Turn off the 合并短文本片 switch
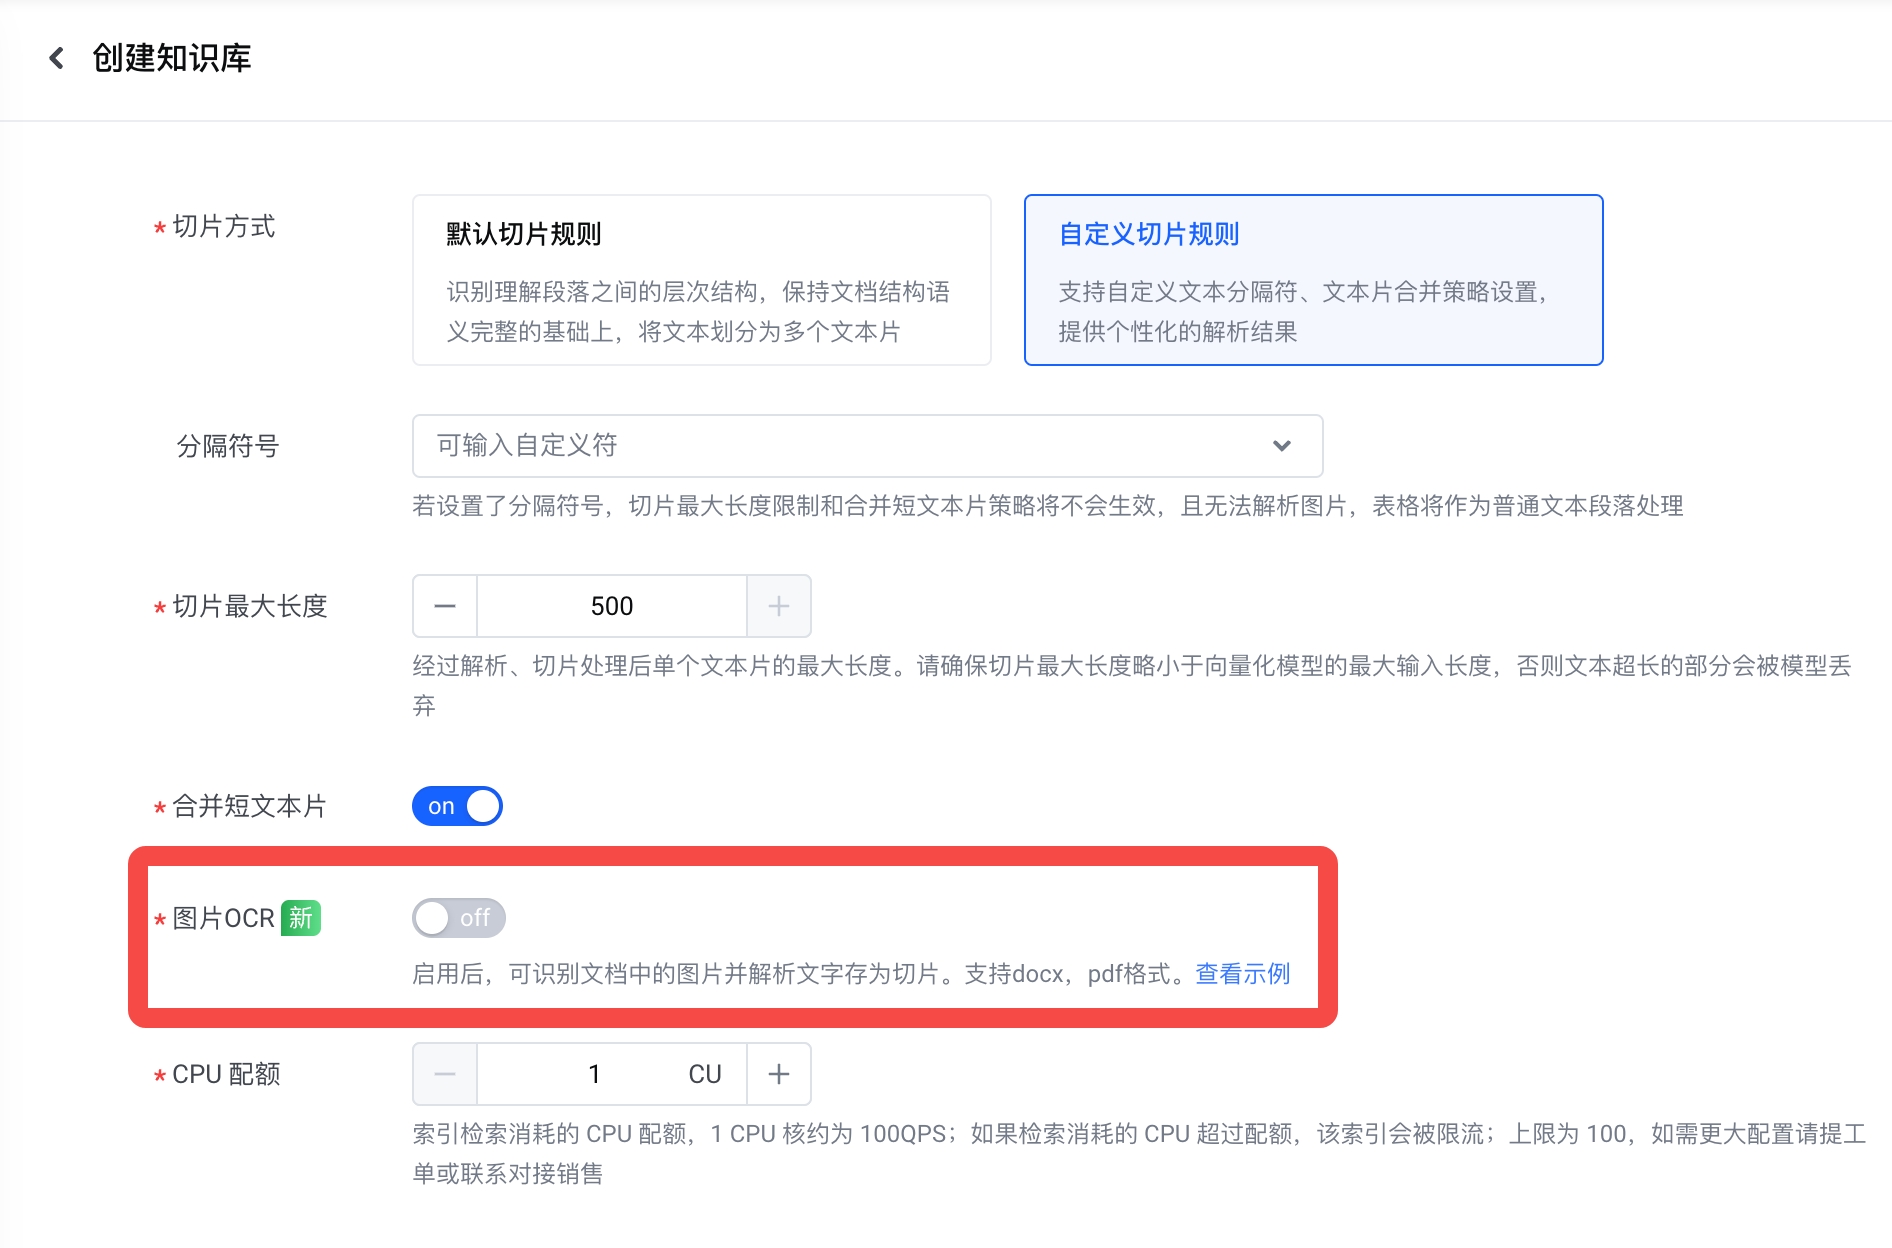The image size is (1892, 1248). coord(457,806)
